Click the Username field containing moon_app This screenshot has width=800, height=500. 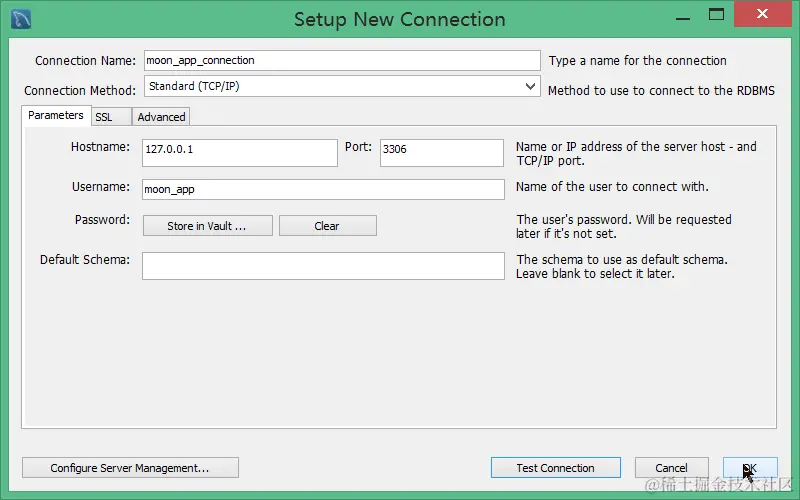(x=323, y=189)
